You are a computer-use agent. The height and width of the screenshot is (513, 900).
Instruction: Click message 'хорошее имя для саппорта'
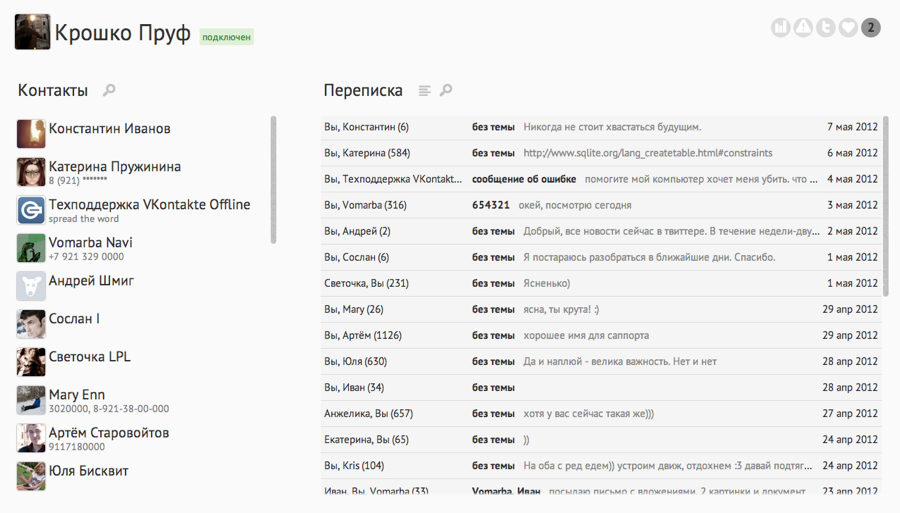pos(586,335)
